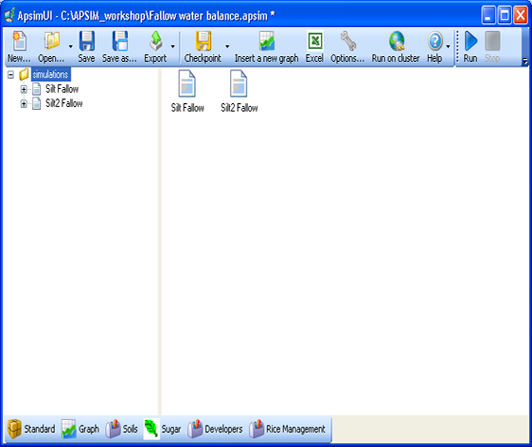Switch to the Soils toolbox tab
This screenshot has height=447, width=532.
point(121,429)
